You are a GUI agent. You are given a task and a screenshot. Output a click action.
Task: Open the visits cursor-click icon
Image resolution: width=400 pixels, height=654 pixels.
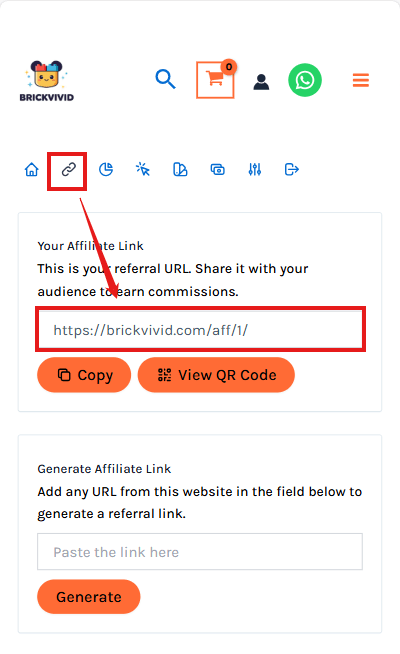[143, 170]
